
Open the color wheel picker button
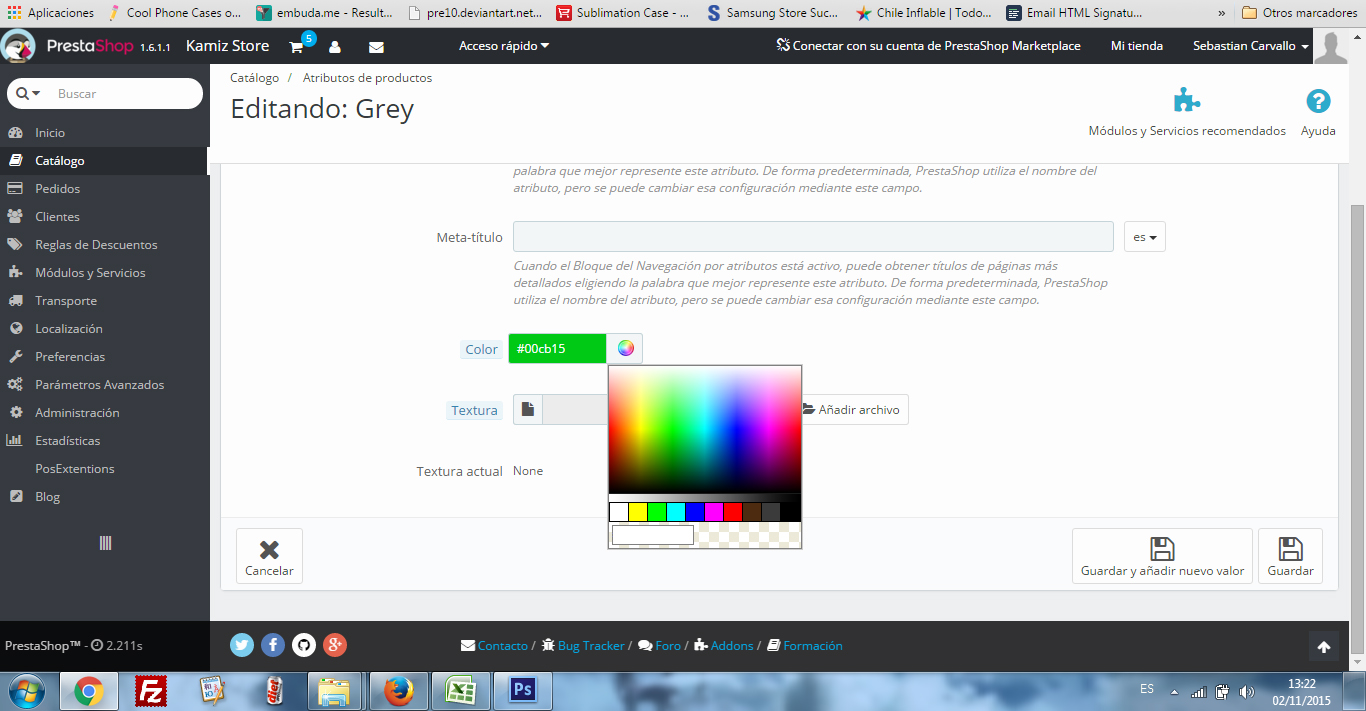coord(625,348)
